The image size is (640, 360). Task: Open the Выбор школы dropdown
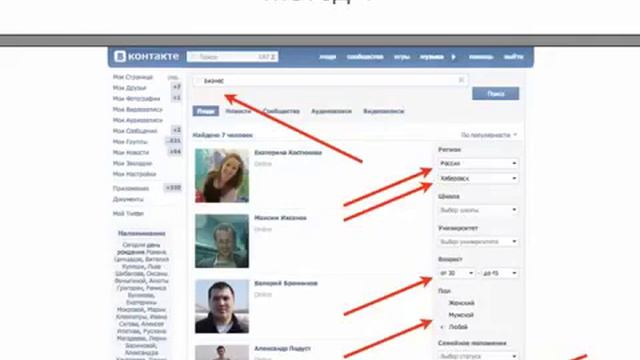click(x=478, y=210)
